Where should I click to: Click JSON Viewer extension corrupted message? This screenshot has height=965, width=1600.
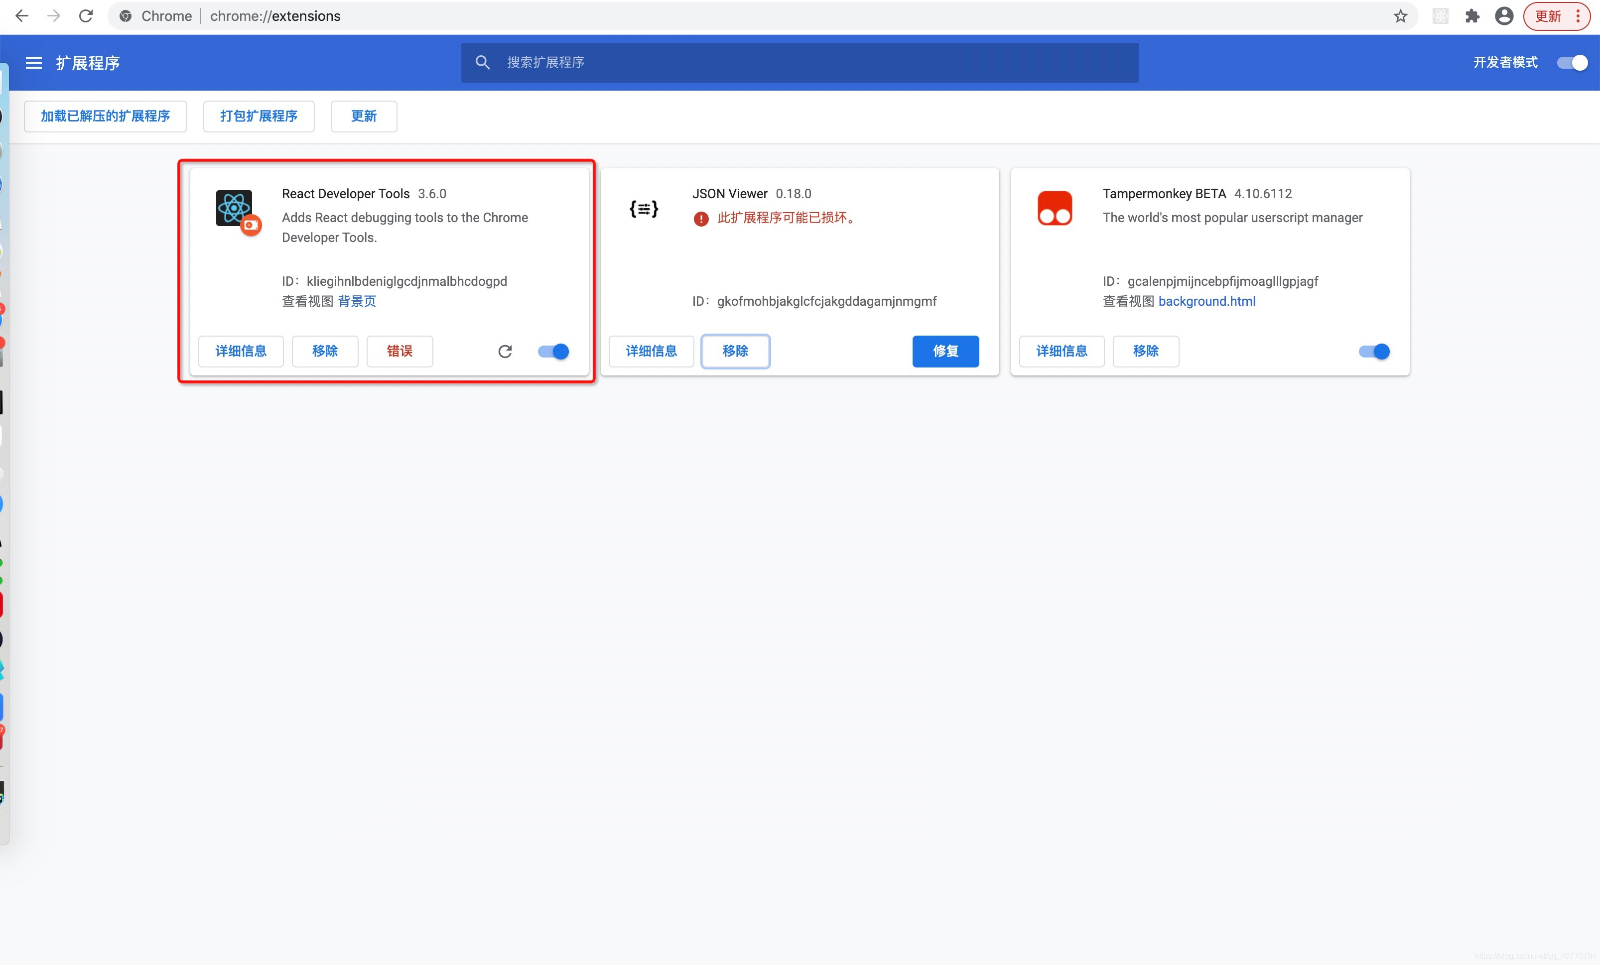(x=786, y=218)
